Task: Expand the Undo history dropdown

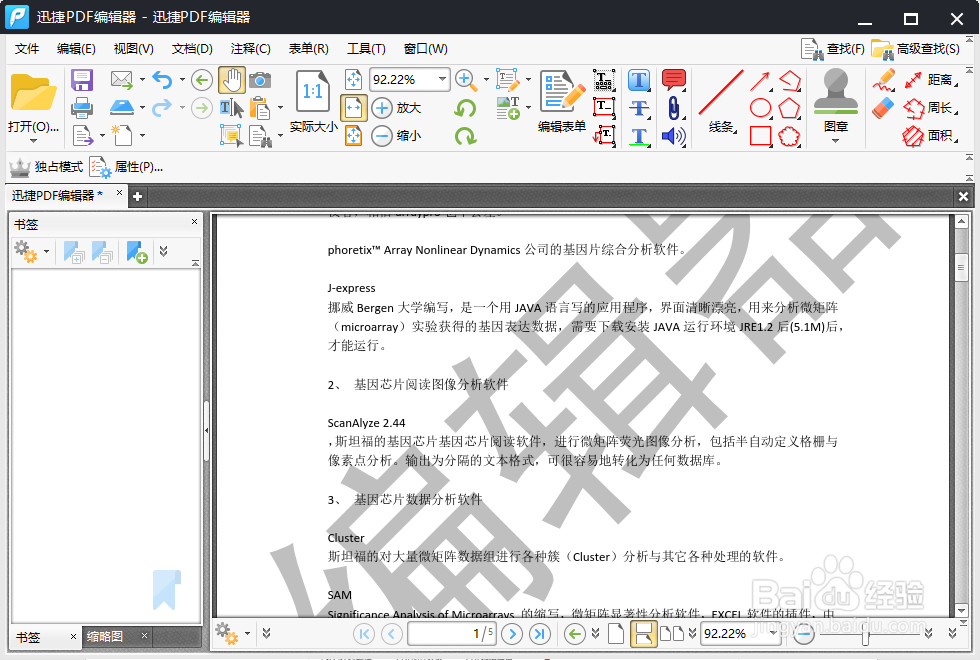Action: pyautogui.click(x=182, y=80)
